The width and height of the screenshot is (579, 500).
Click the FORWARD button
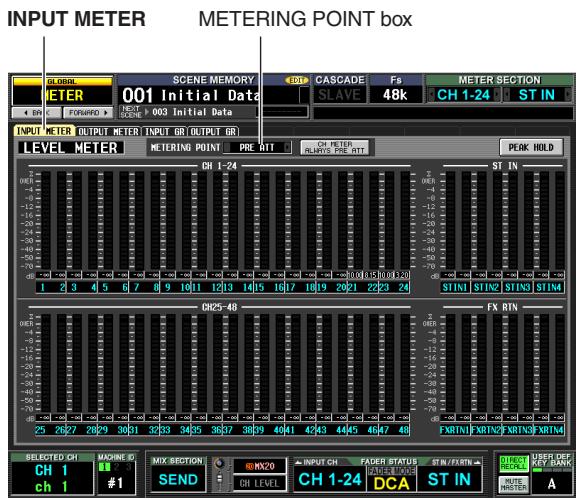(88, 113)
